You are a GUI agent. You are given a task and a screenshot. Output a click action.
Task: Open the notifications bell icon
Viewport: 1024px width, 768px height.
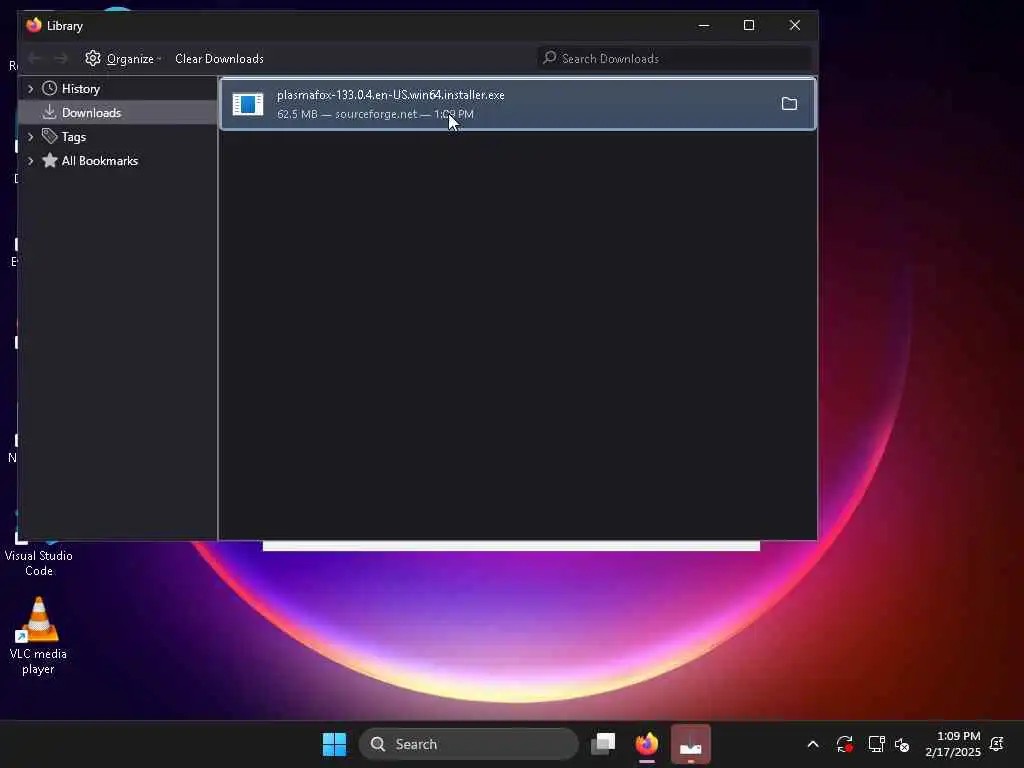click(997, 744)
